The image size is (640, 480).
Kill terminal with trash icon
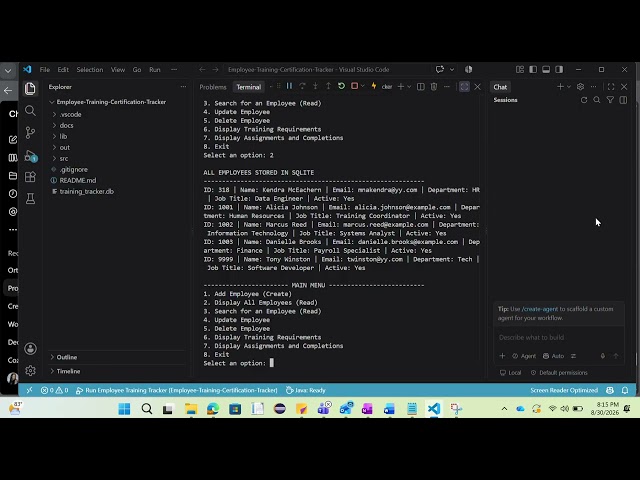tap(434, 87)
